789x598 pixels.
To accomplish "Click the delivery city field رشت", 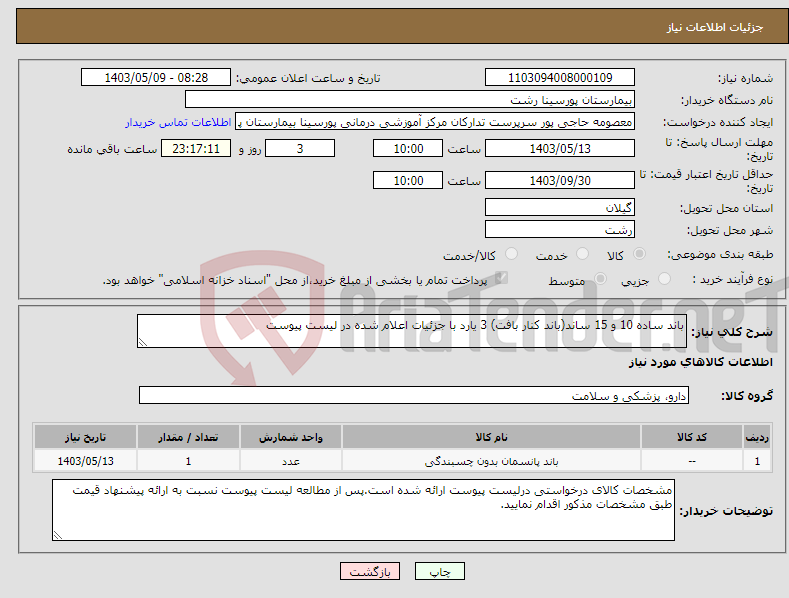I will (x=560, y=229).
